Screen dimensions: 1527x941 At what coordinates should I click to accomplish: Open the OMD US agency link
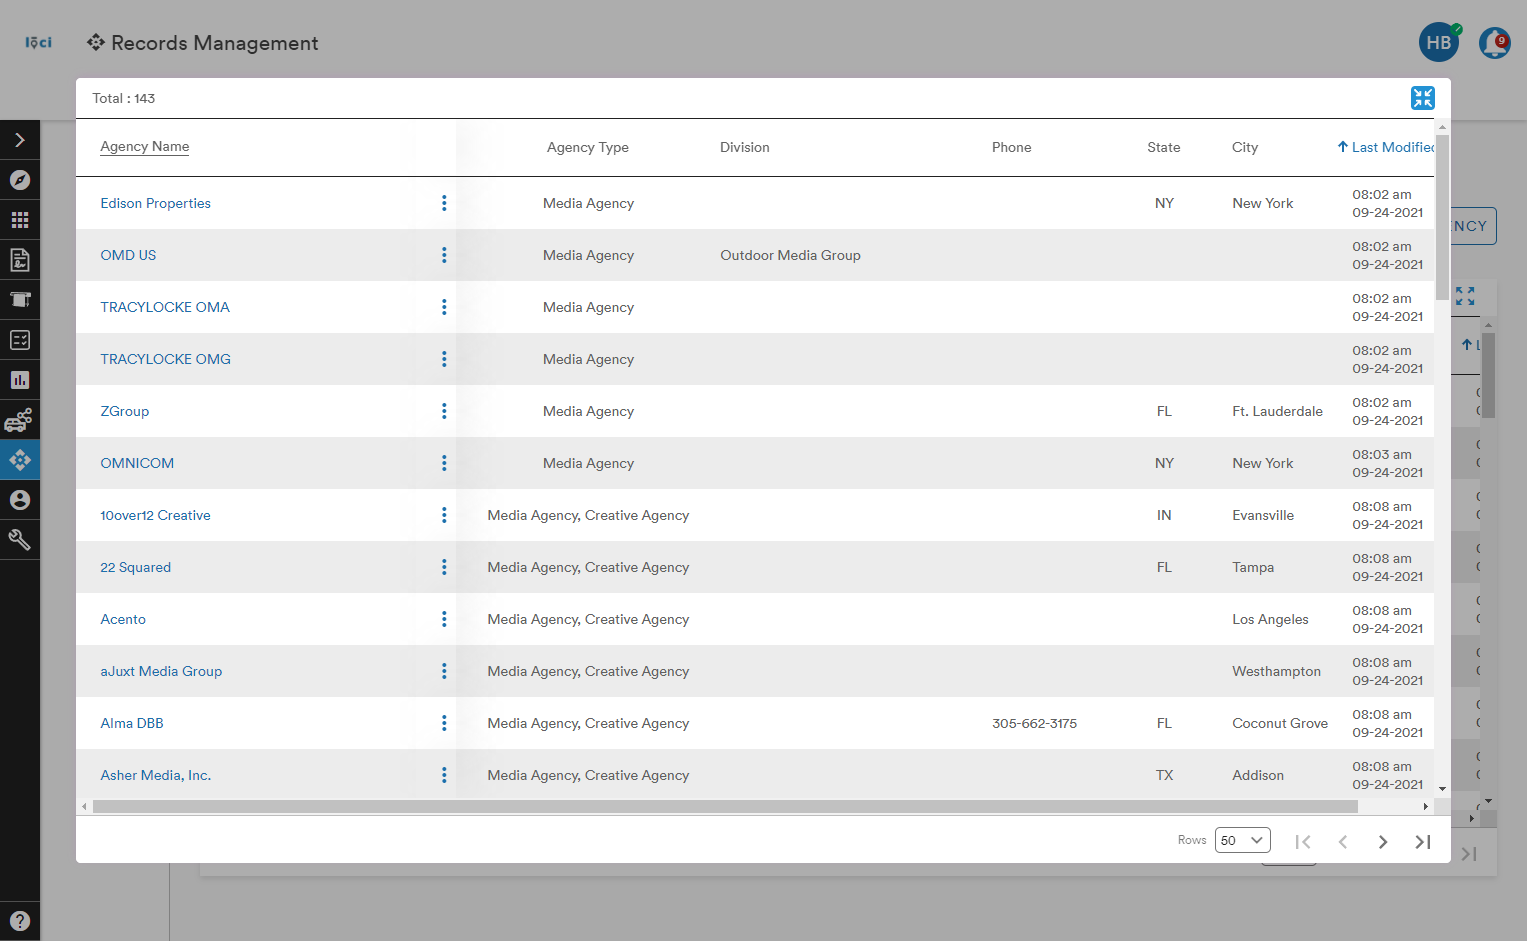point(128,255)
